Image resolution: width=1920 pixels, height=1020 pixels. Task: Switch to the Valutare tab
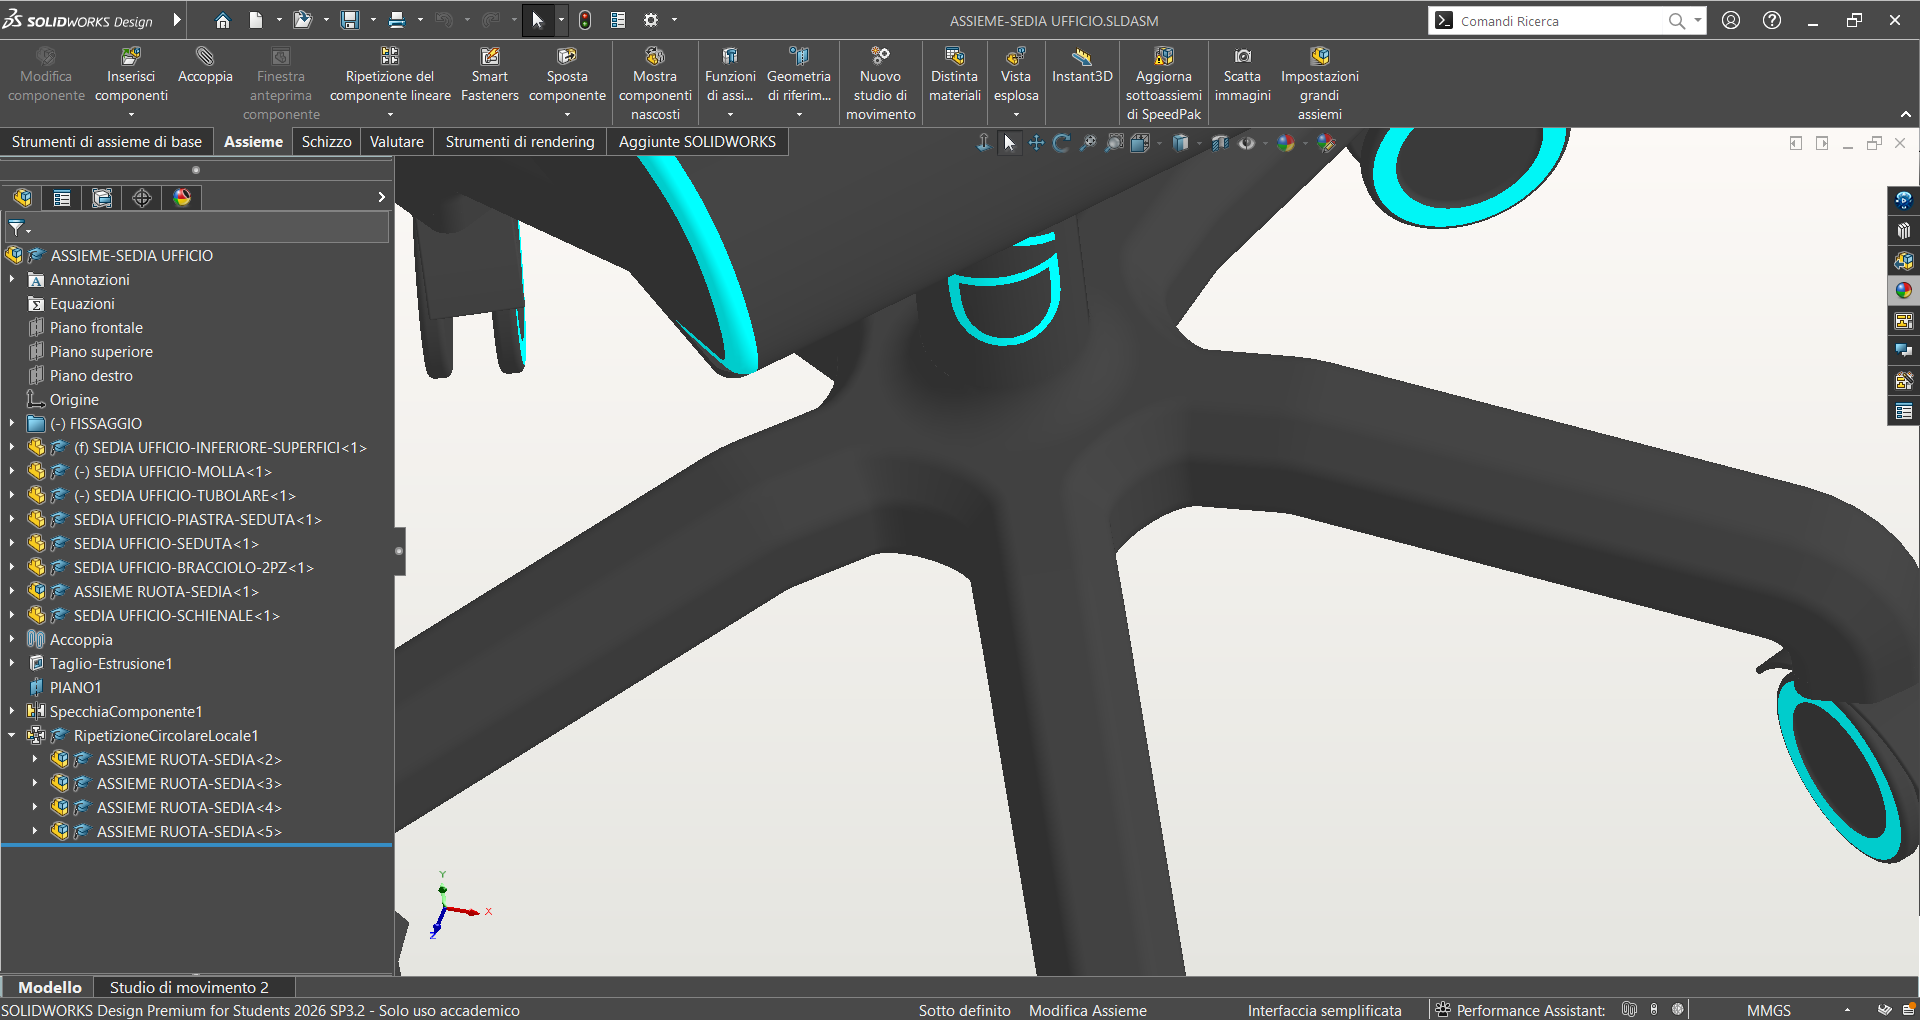point(397,142)
